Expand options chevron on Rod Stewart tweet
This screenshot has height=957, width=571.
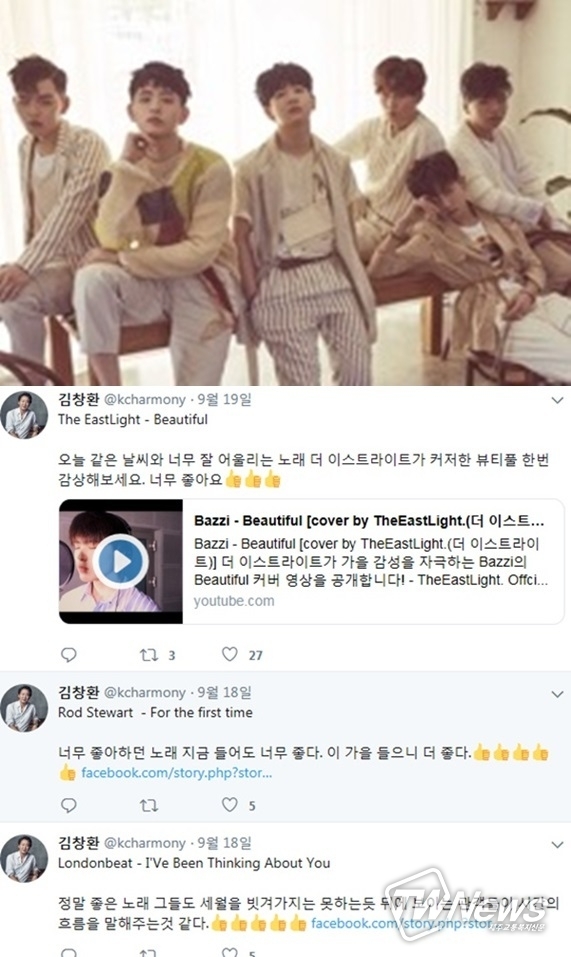[x=557, y=694]
